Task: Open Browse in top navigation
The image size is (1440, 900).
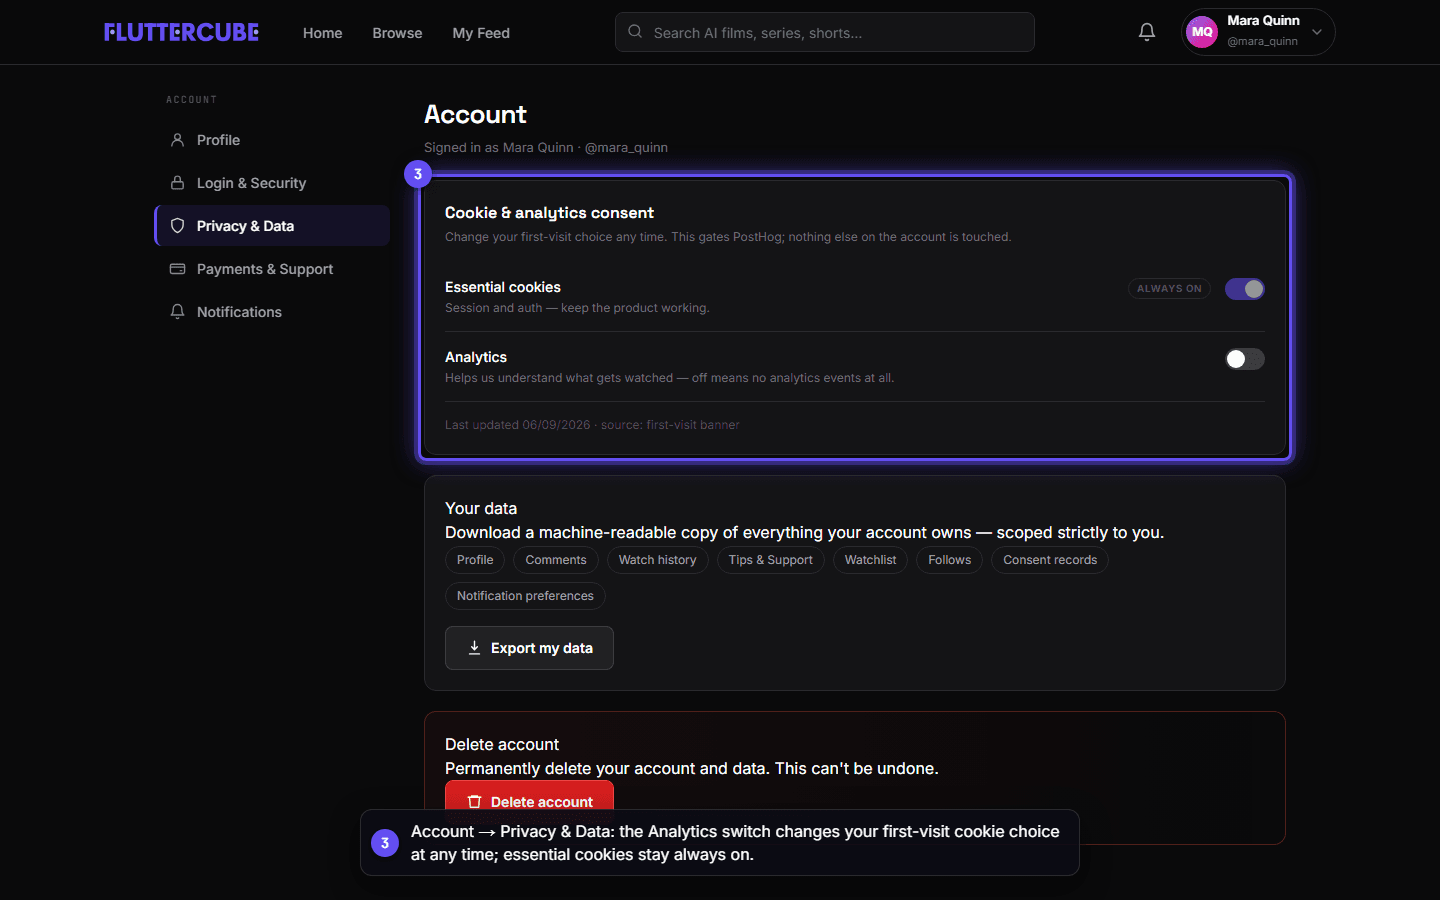Action: point(397,33)
